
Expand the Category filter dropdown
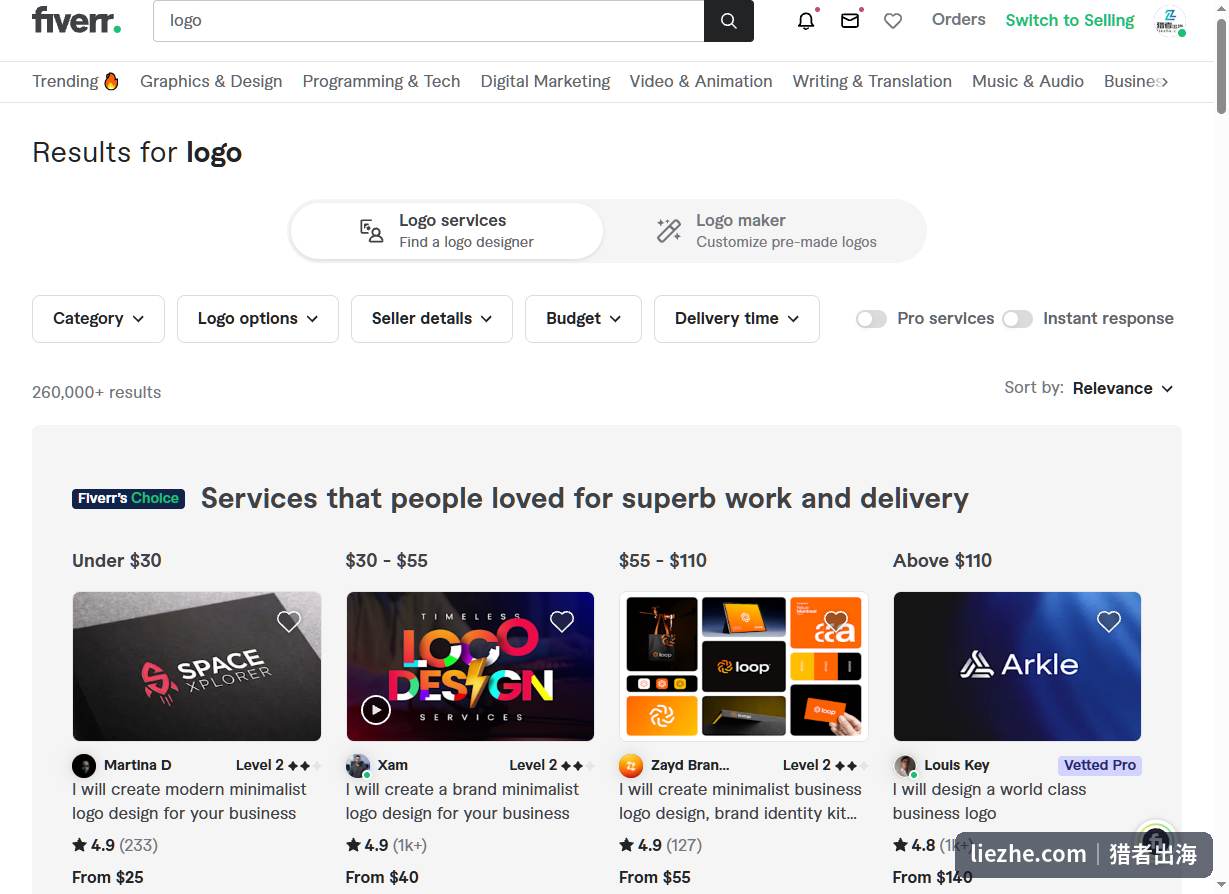click(98, 319)
